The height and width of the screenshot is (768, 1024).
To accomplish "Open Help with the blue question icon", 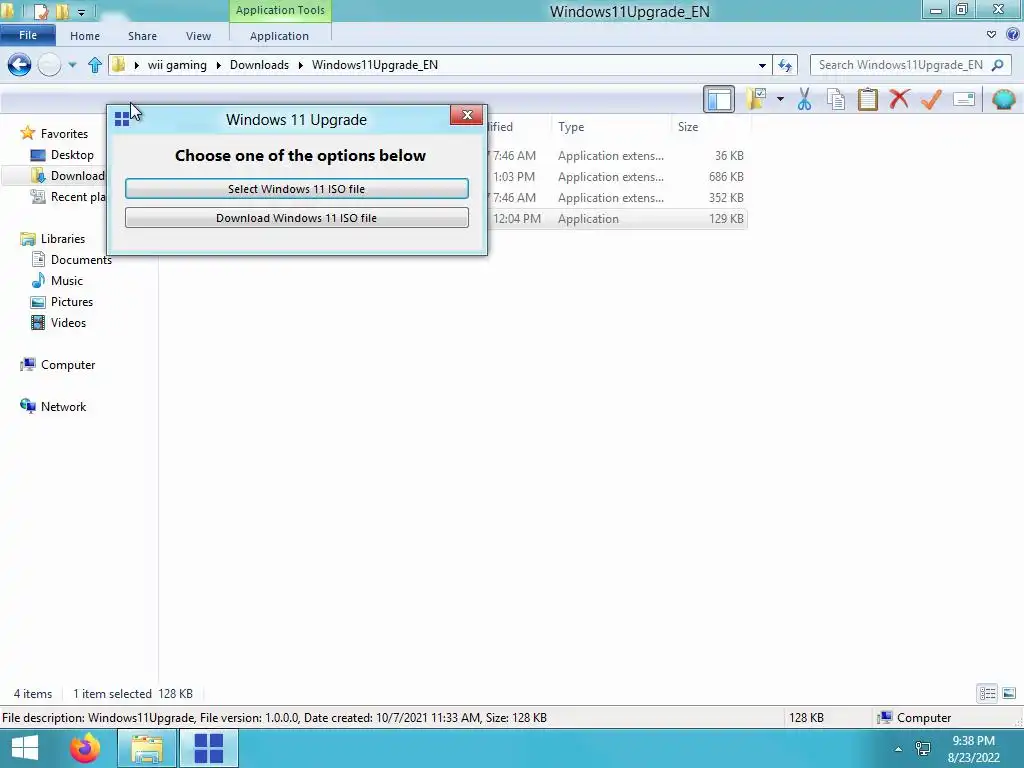I will tap(1014, 35).
